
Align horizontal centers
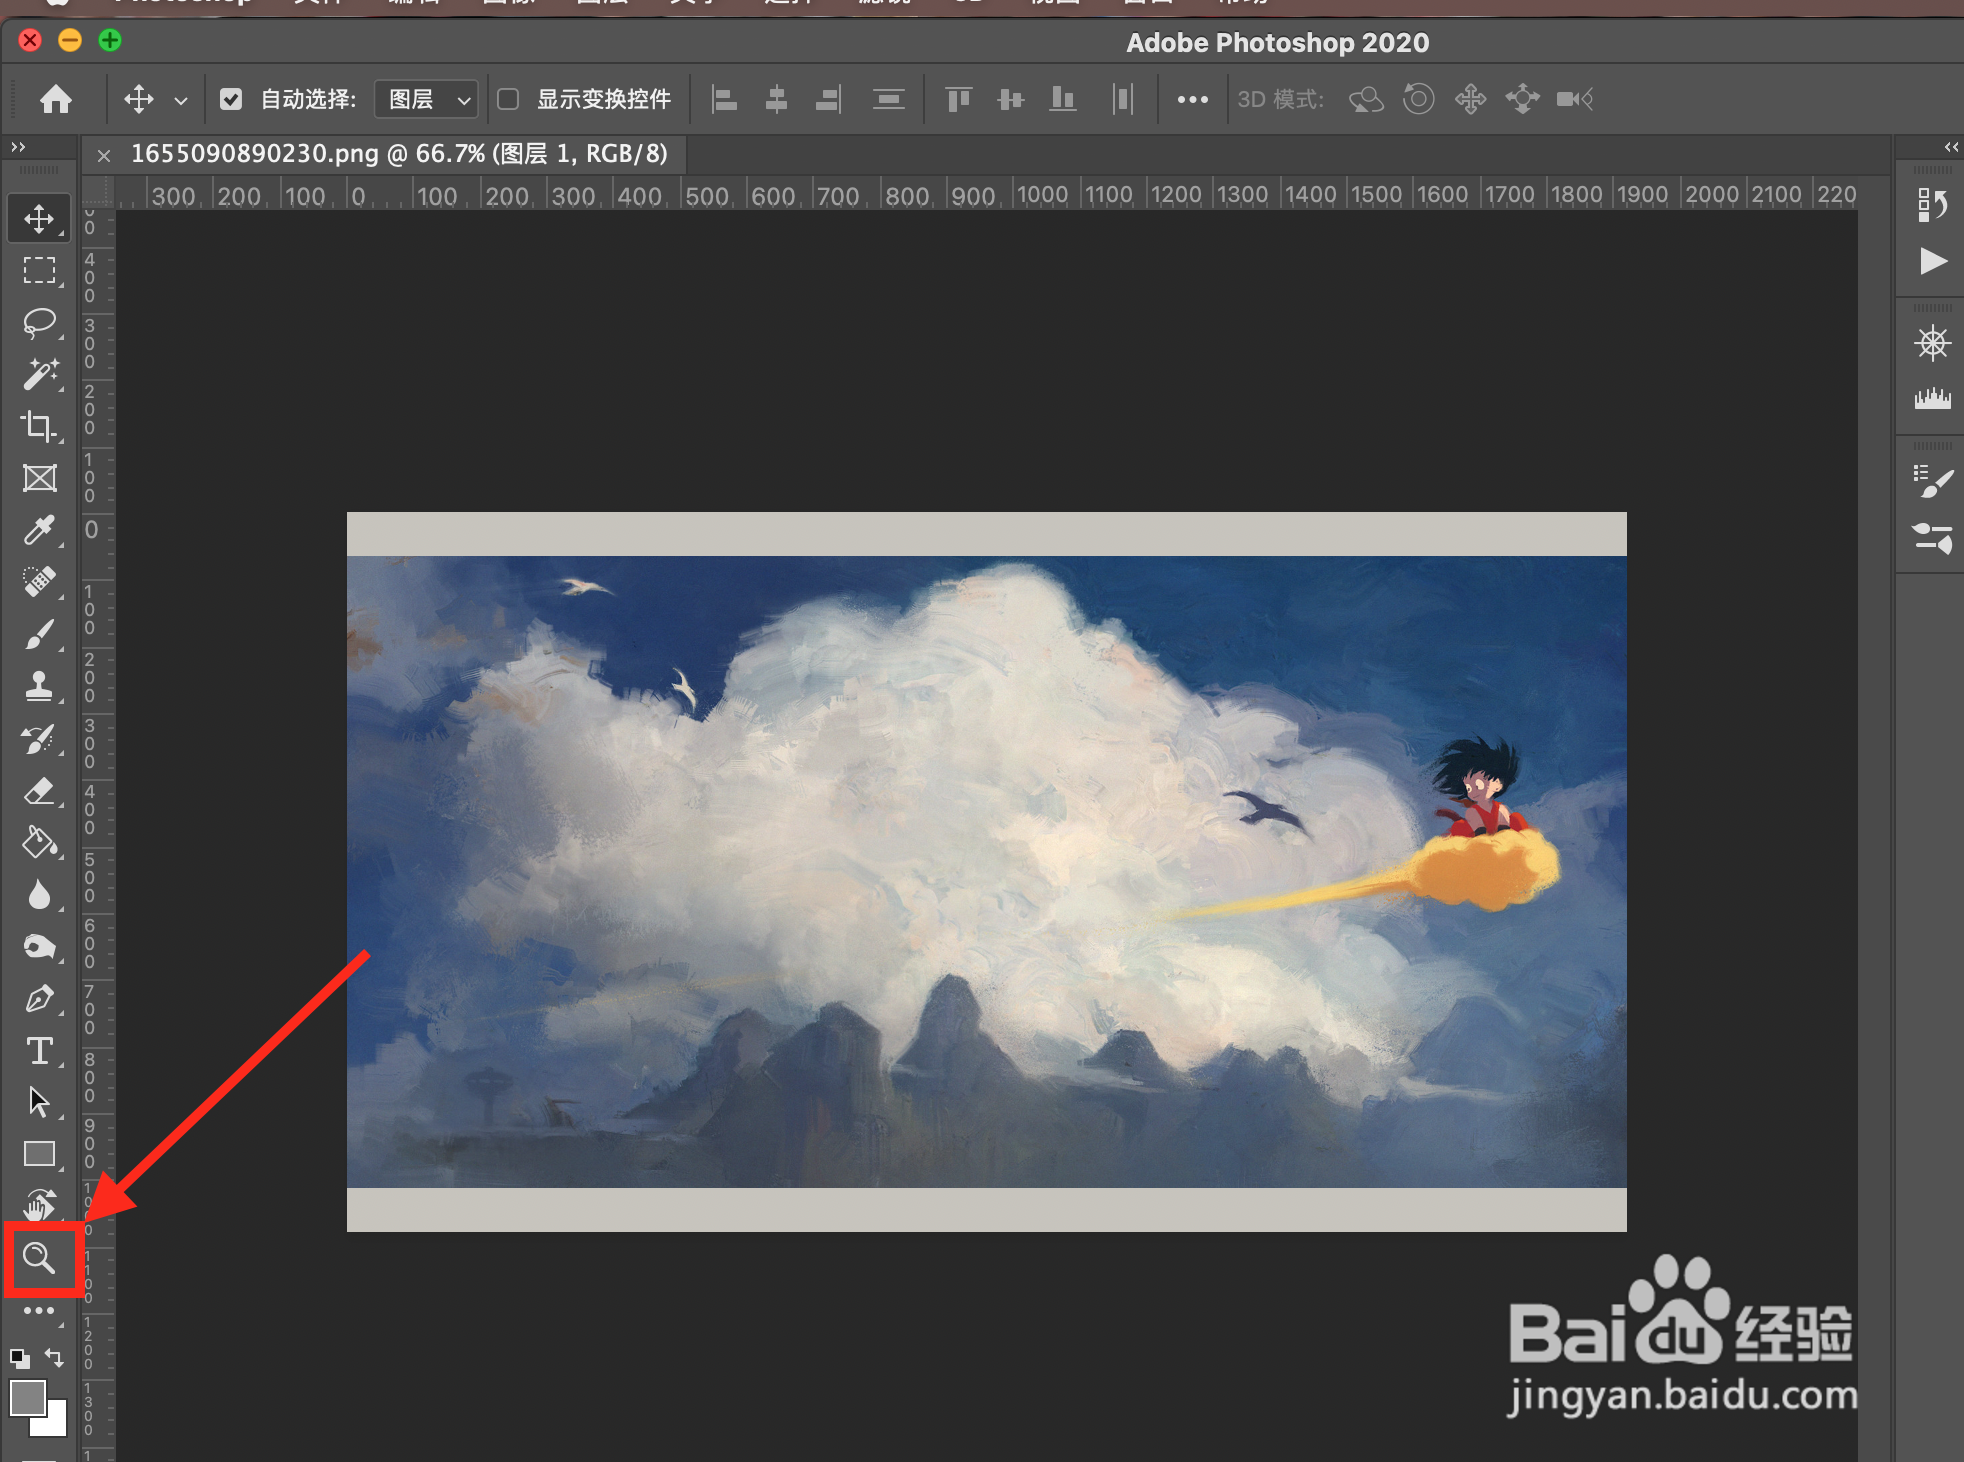coord(777,99)
